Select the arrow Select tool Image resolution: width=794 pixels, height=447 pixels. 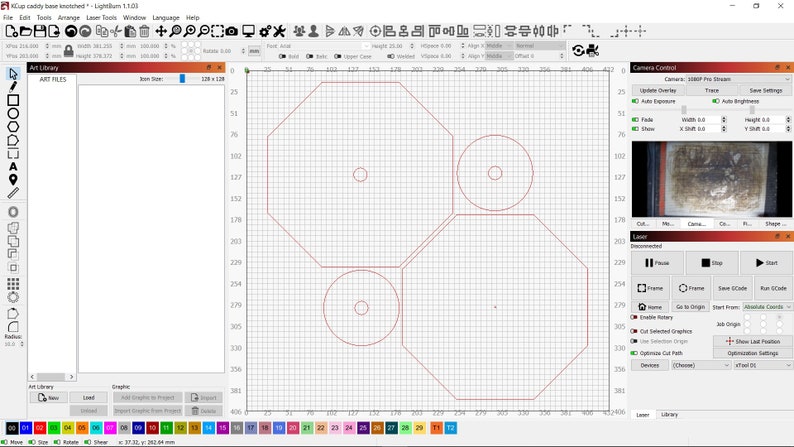(13, 74)
